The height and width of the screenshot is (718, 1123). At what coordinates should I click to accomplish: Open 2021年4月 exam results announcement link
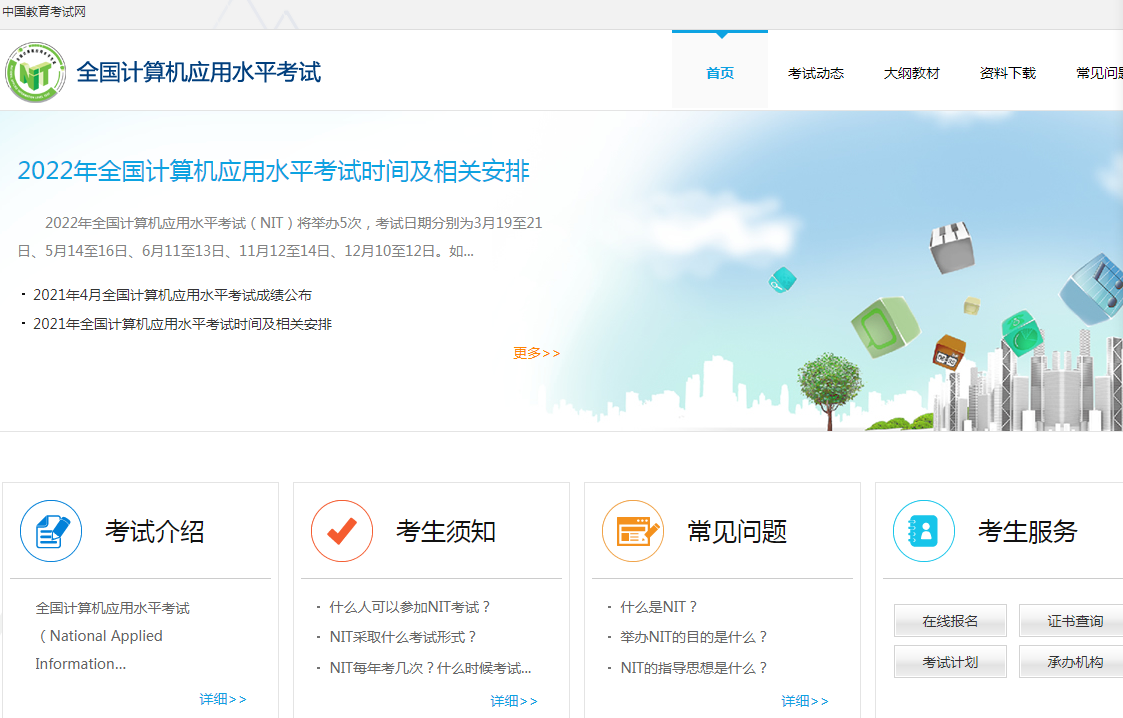tap(172, 295)
